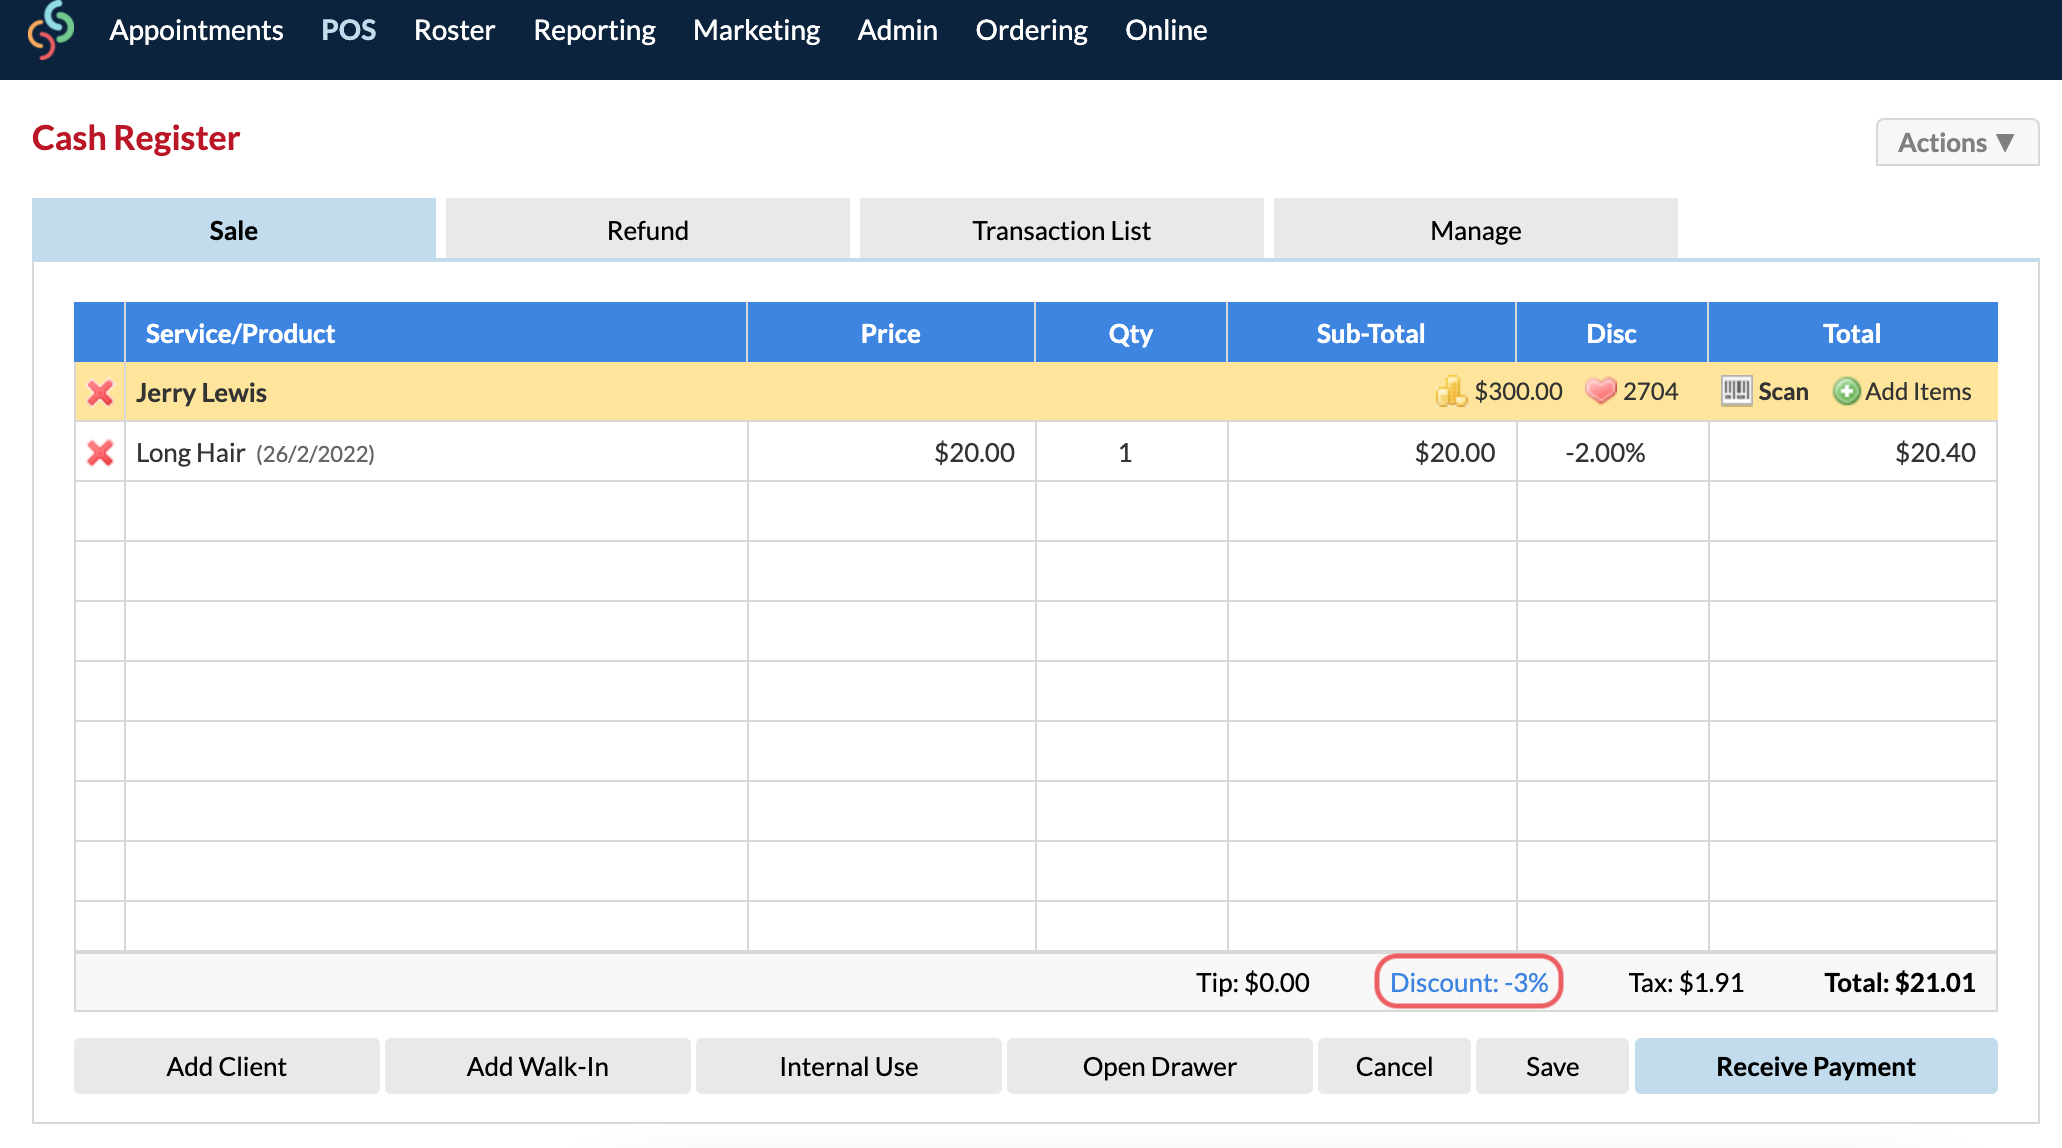Viewport: 2062px width, 1148px height.
Task: Click the (26/2/2022) date text
Action: tap(315, 454)
